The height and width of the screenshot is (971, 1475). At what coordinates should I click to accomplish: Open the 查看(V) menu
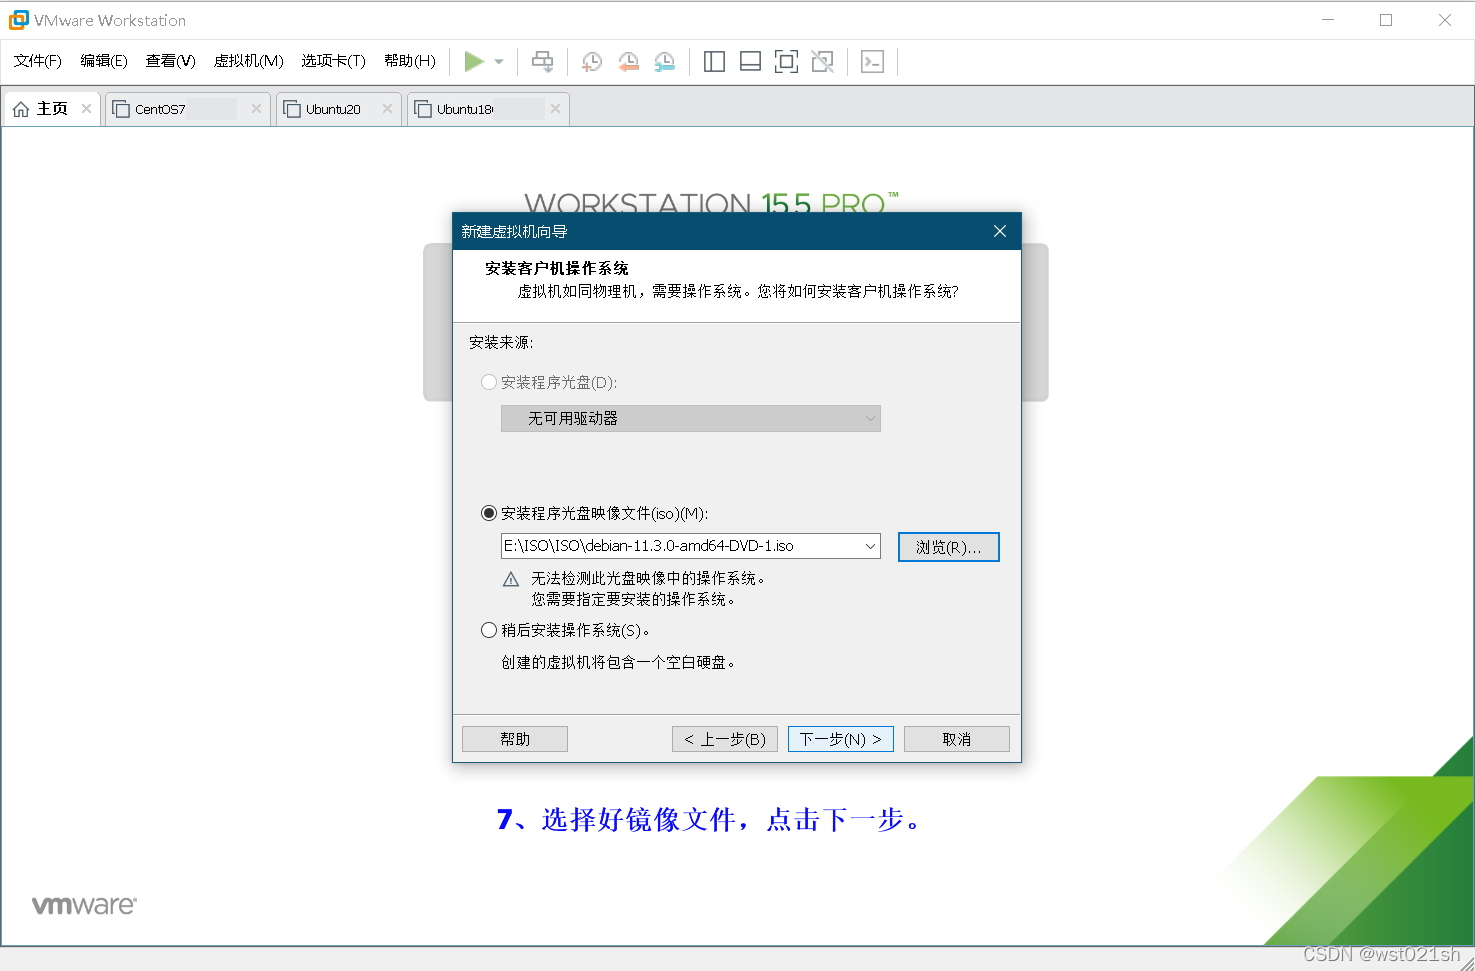[170, 61]
